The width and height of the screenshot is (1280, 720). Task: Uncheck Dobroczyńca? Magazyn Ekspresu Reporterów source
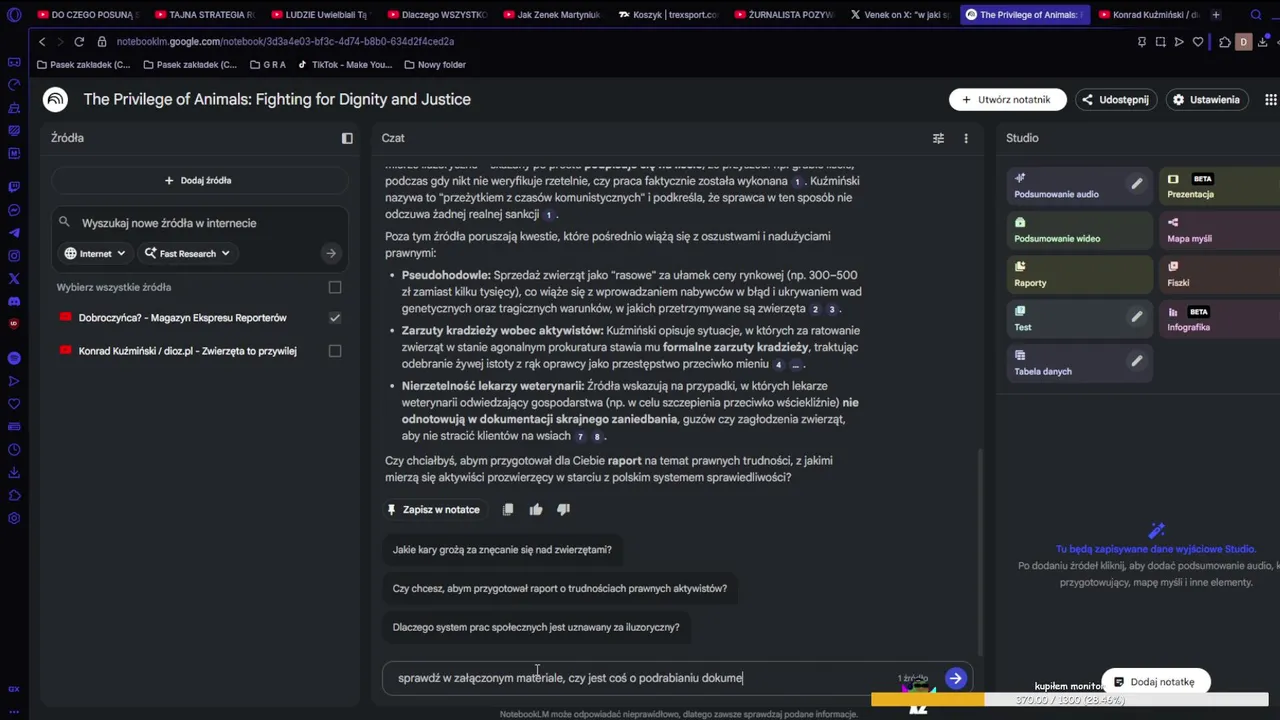click(335, 318)
